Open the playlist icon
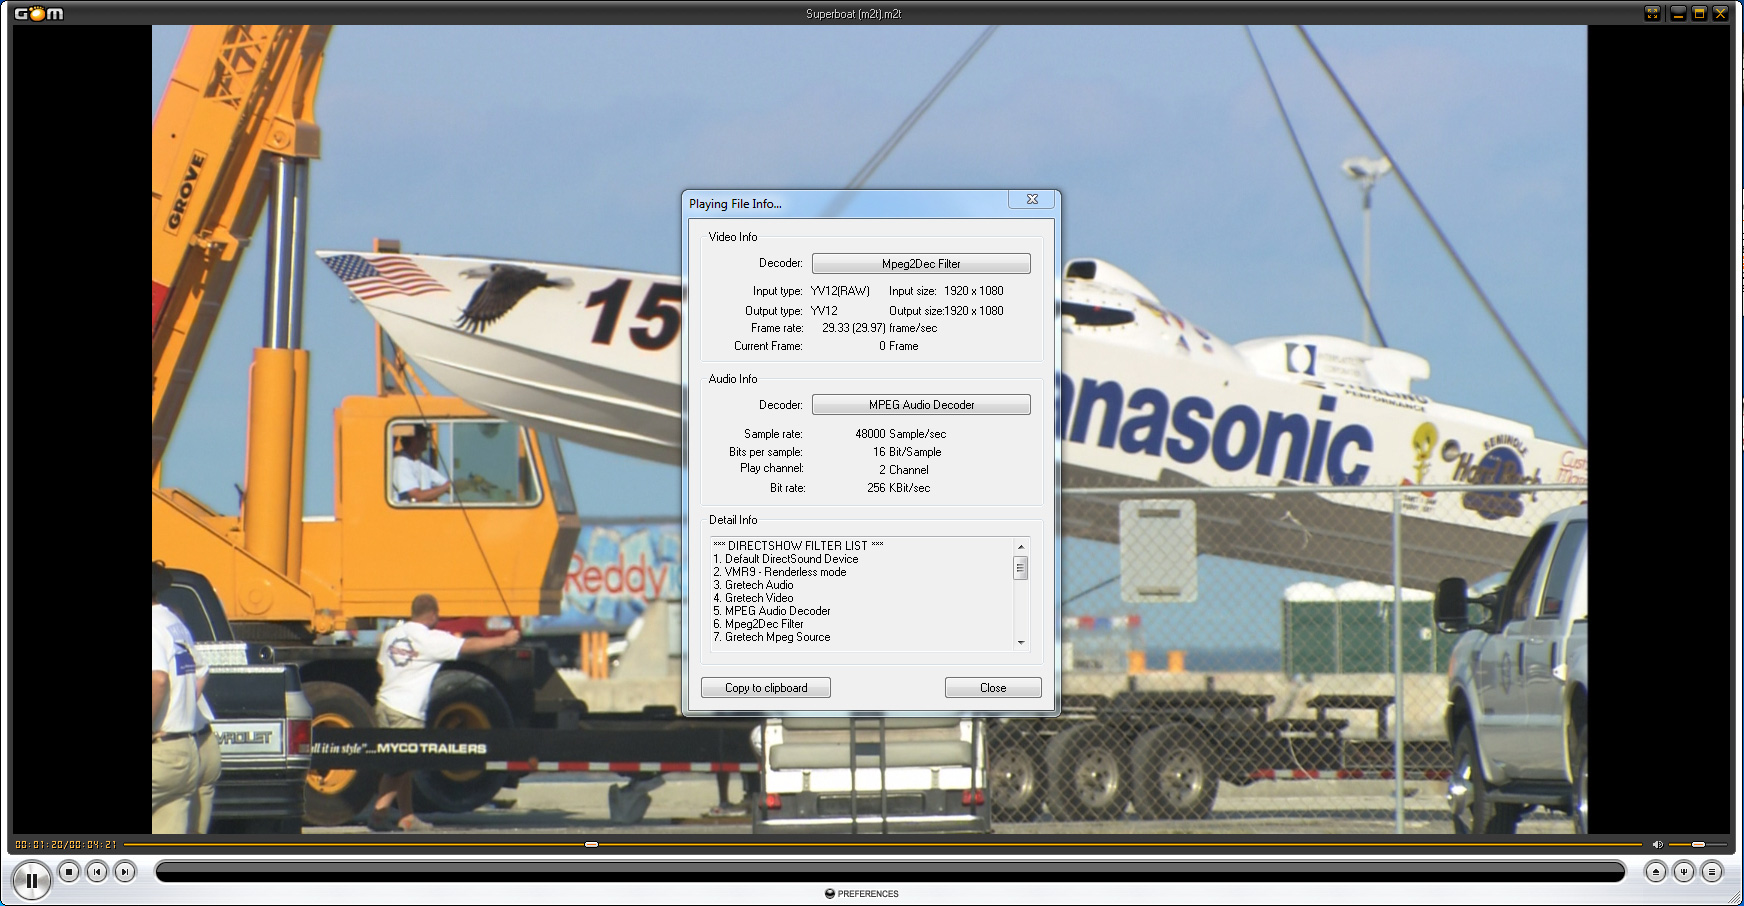This screenshot has width=1744, height=906. (x=1712, y=872)
